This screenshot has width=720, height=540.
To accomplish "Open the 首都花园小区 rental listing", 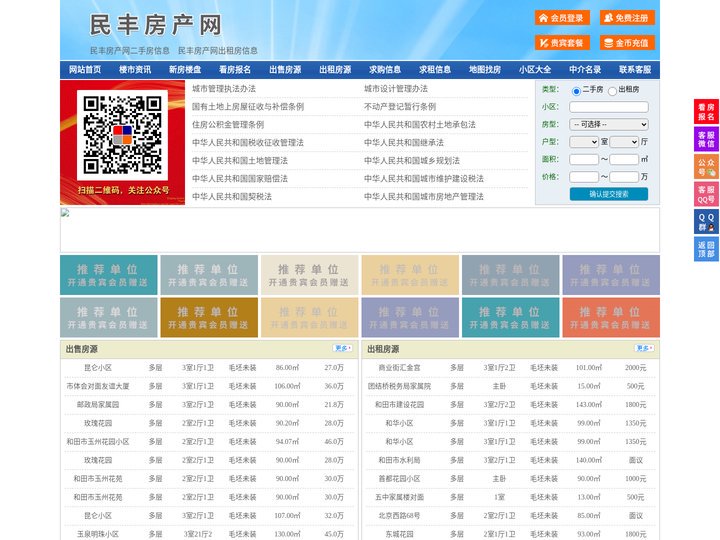I will pos(399,478).
